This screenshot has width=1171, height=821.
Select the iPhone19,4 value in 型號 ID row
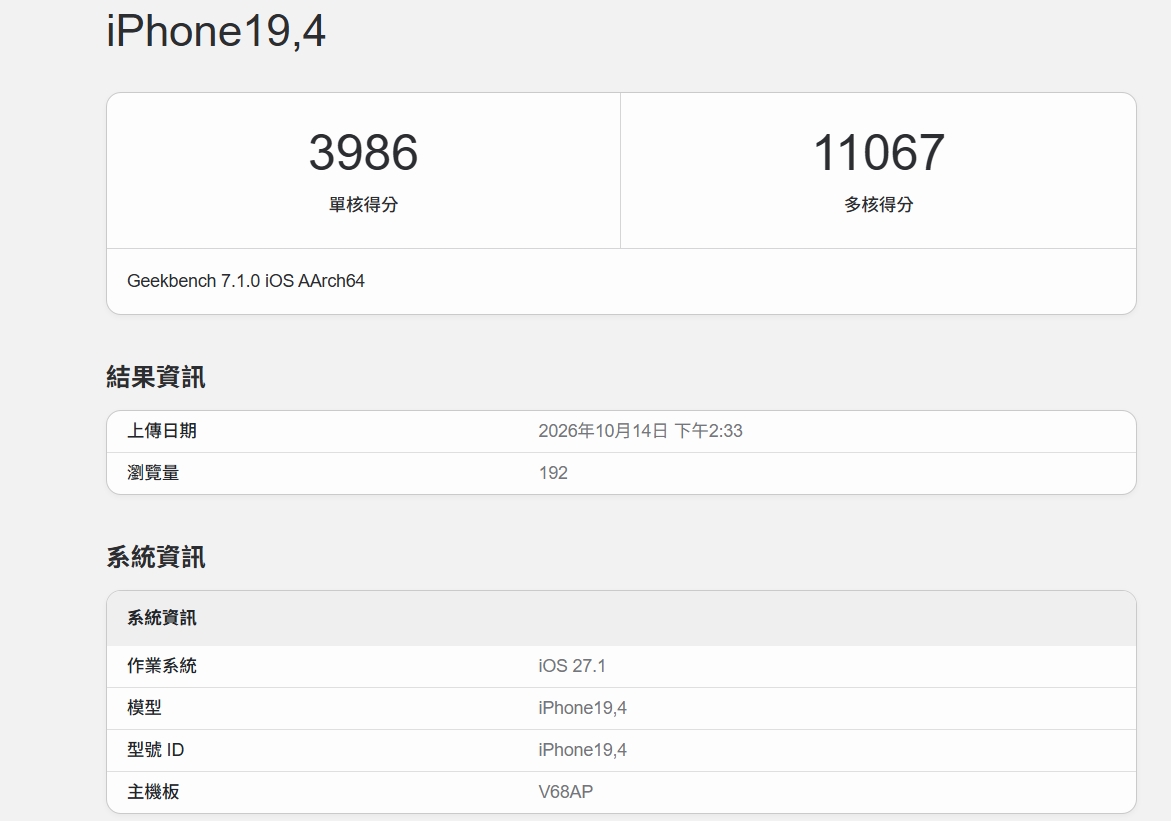click(583, 749)
